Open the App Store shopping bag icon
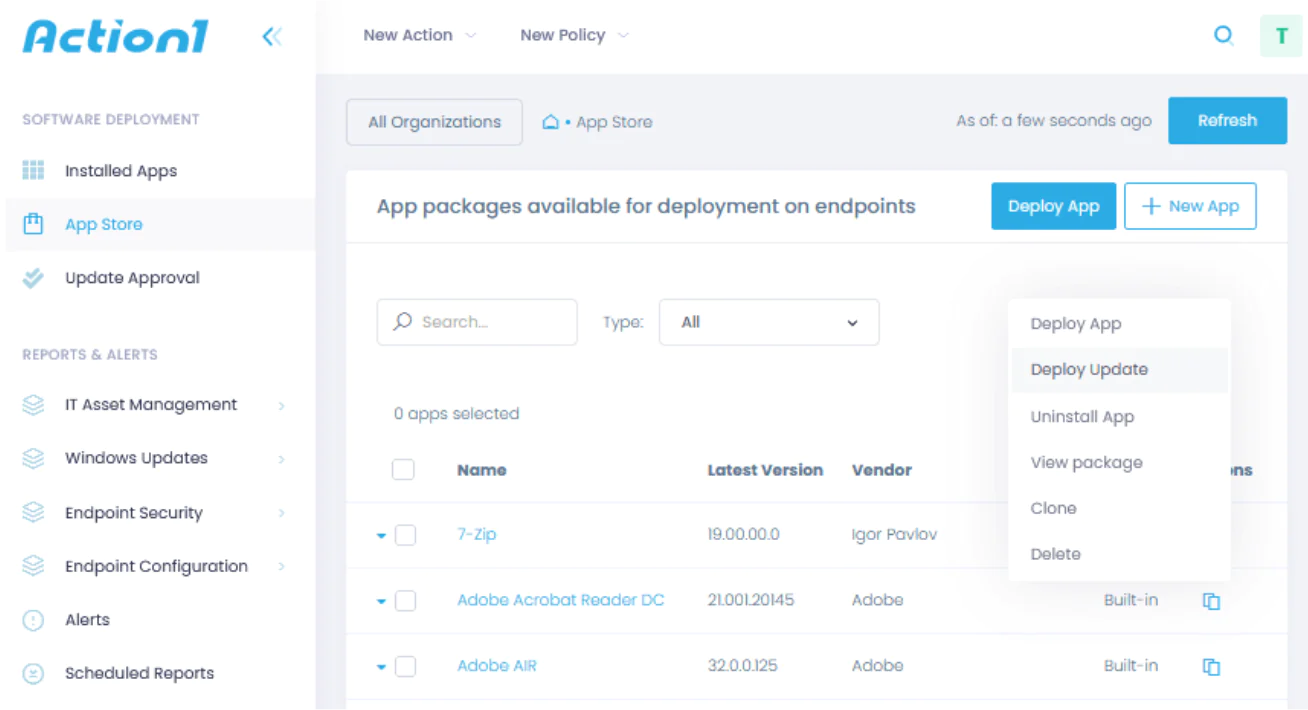Viewport: 1308px width, 710px height. pyautogui.click(x=33, y=224)
